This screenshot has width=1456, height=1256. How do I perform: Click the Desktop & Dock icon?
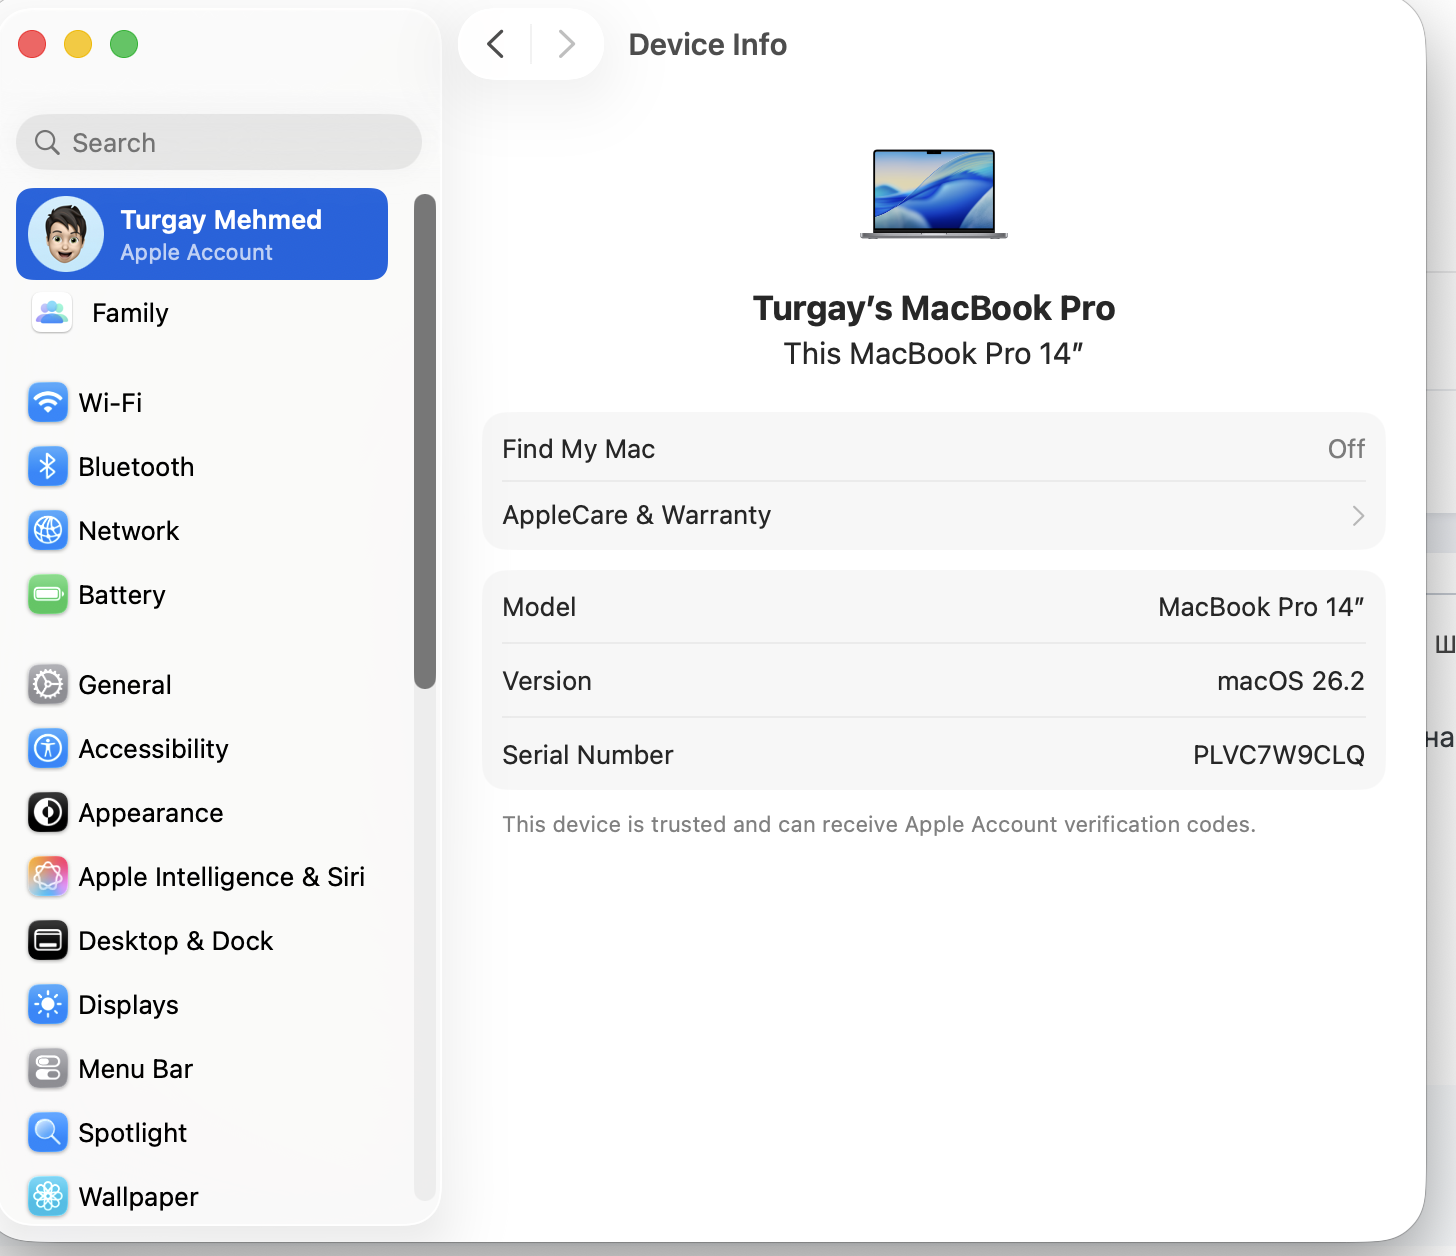pos(48,941)
